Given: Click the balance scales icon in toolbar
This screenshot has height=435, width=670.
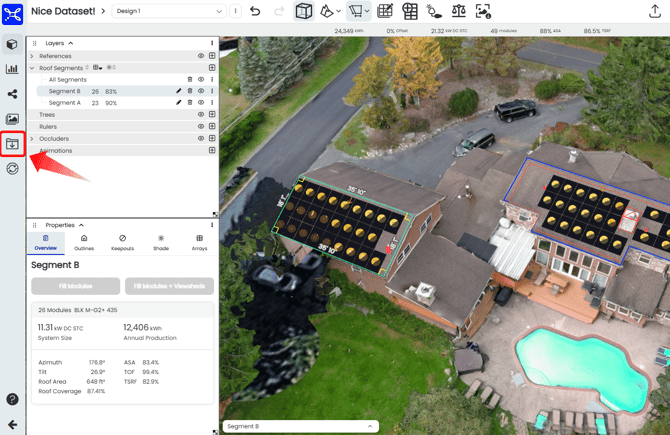Looking at the screenshot, I should [458, 11].
